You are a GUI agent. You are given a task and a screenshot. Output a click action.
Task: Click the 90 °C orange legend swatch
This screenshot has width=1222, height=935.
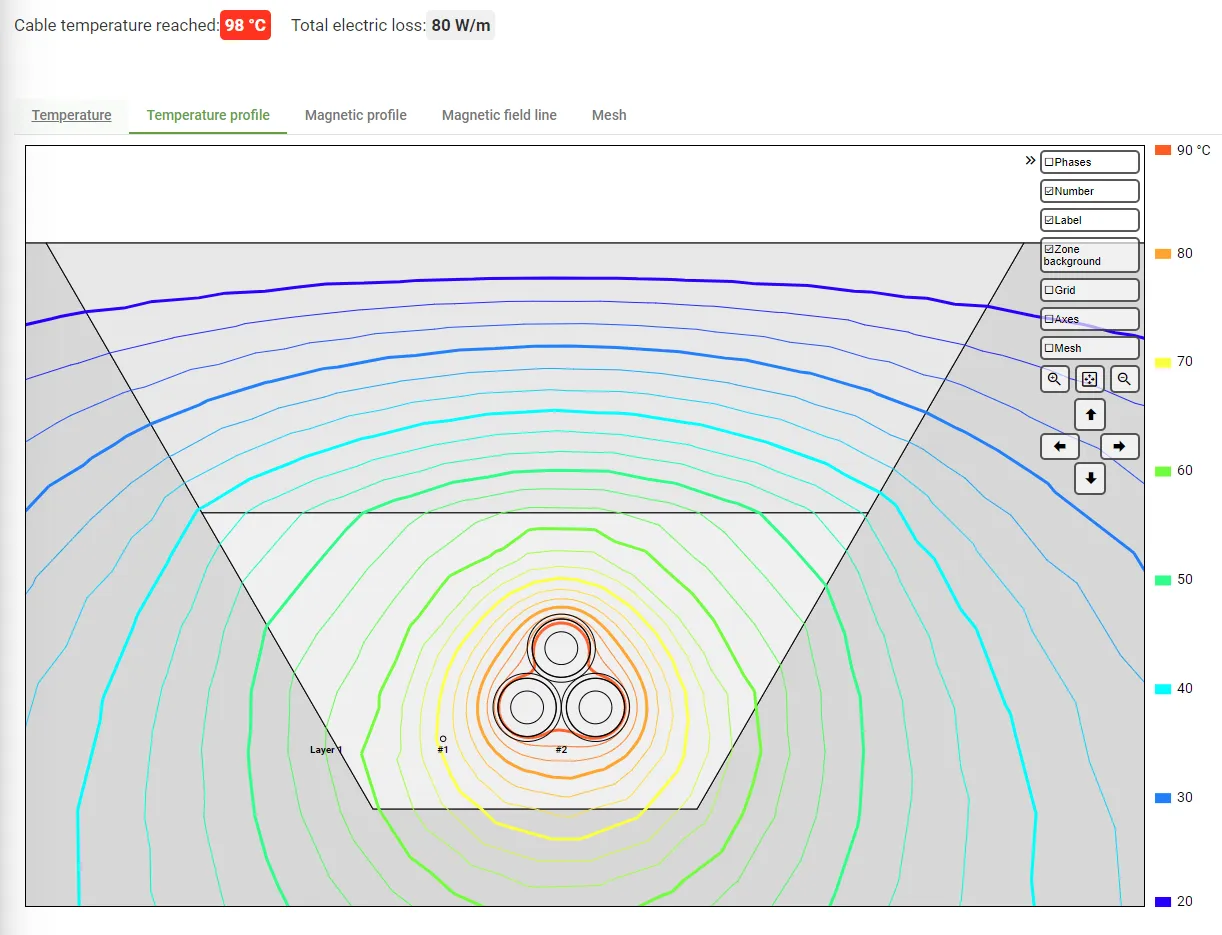pyautogui.click(x=1163, y=150)
